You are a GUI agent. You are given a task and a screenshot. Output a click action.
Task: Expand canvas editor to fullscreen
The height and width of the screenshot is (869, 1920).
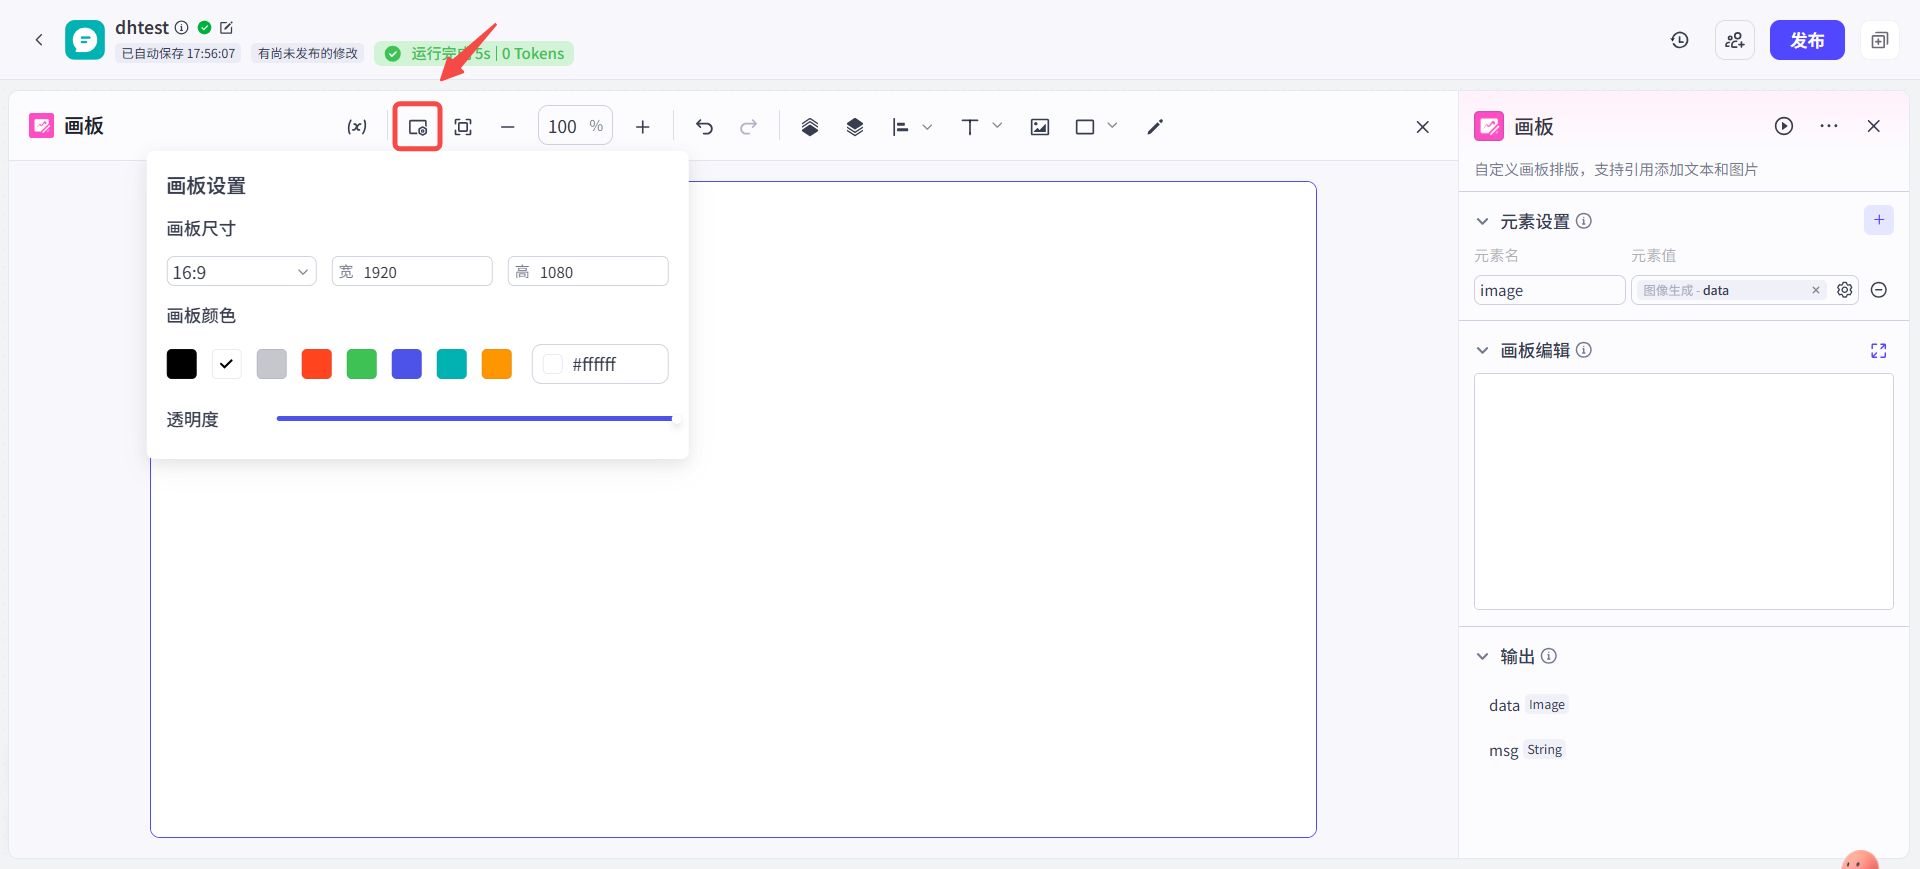(x=1879, y=350)
